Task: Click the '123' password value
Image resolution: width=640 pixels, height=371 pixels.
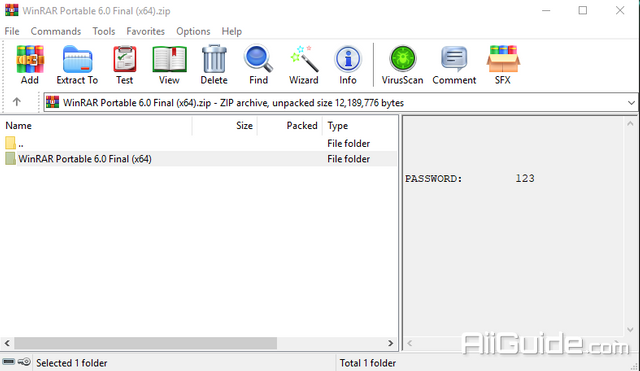Action: click(525, 178)
